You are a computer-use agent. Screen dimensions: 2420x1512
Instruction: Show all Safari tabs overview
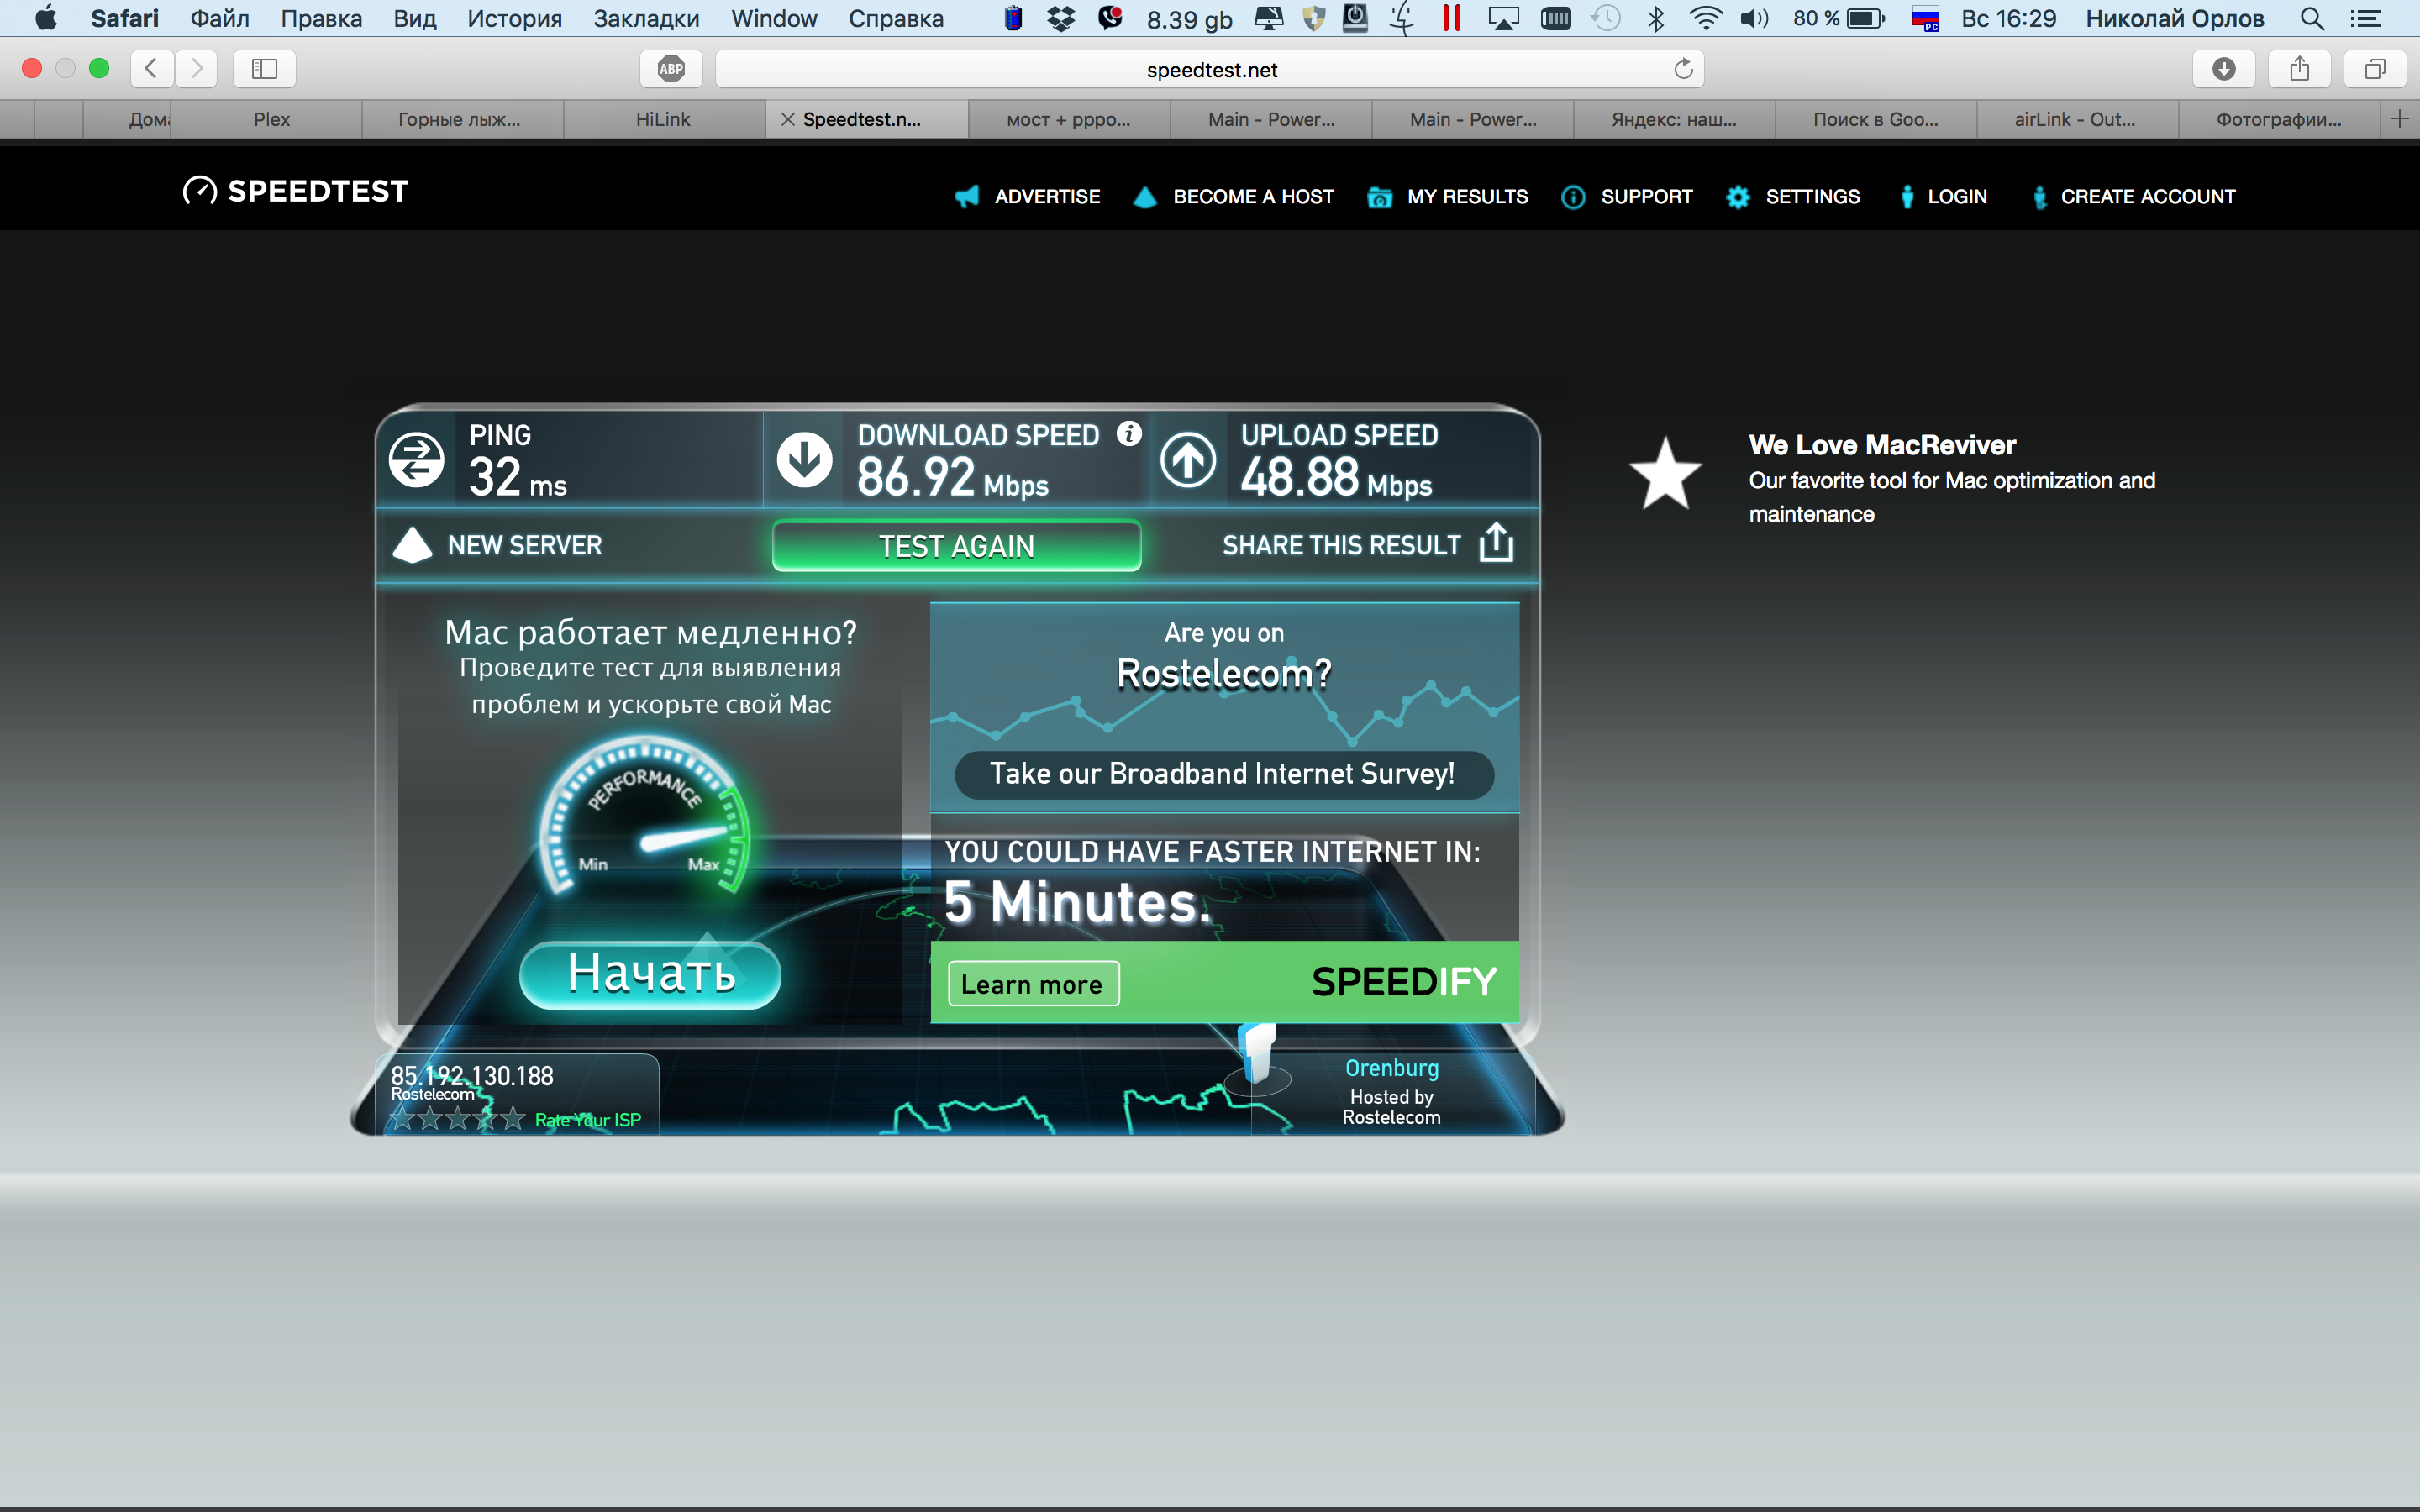point(2375,69)
